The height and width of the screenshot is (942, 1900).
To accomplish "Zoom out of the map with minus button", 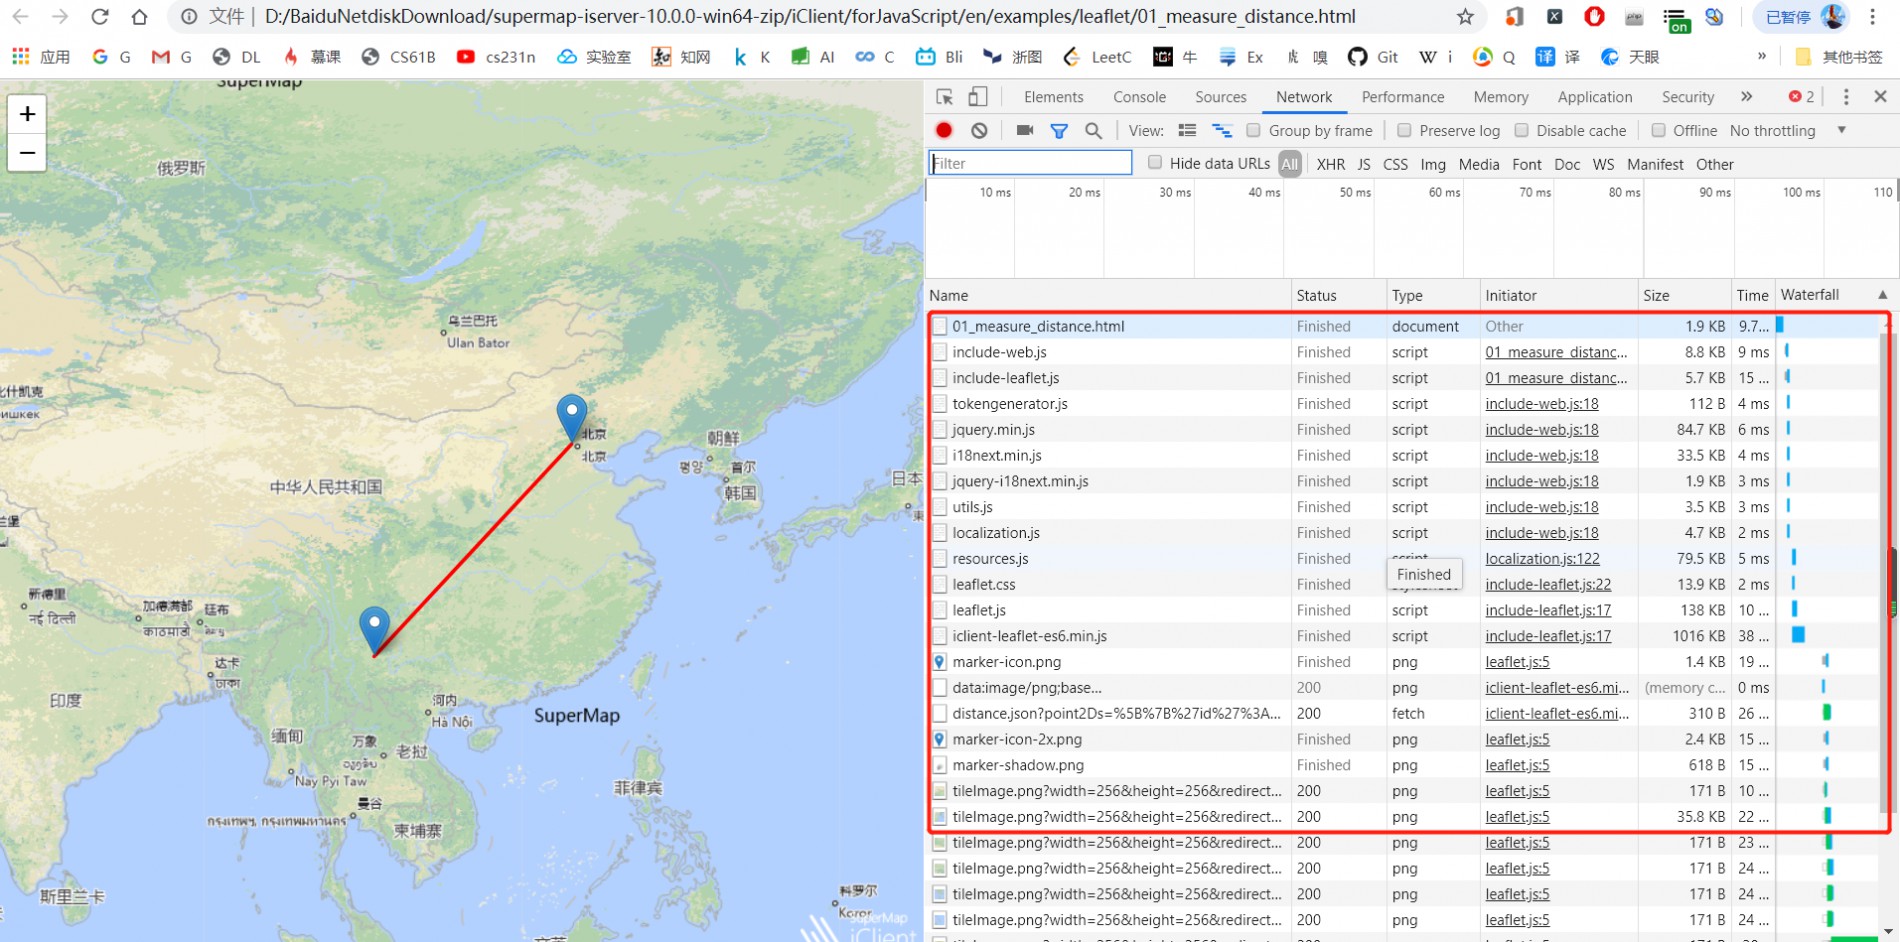I will [27, 153].
